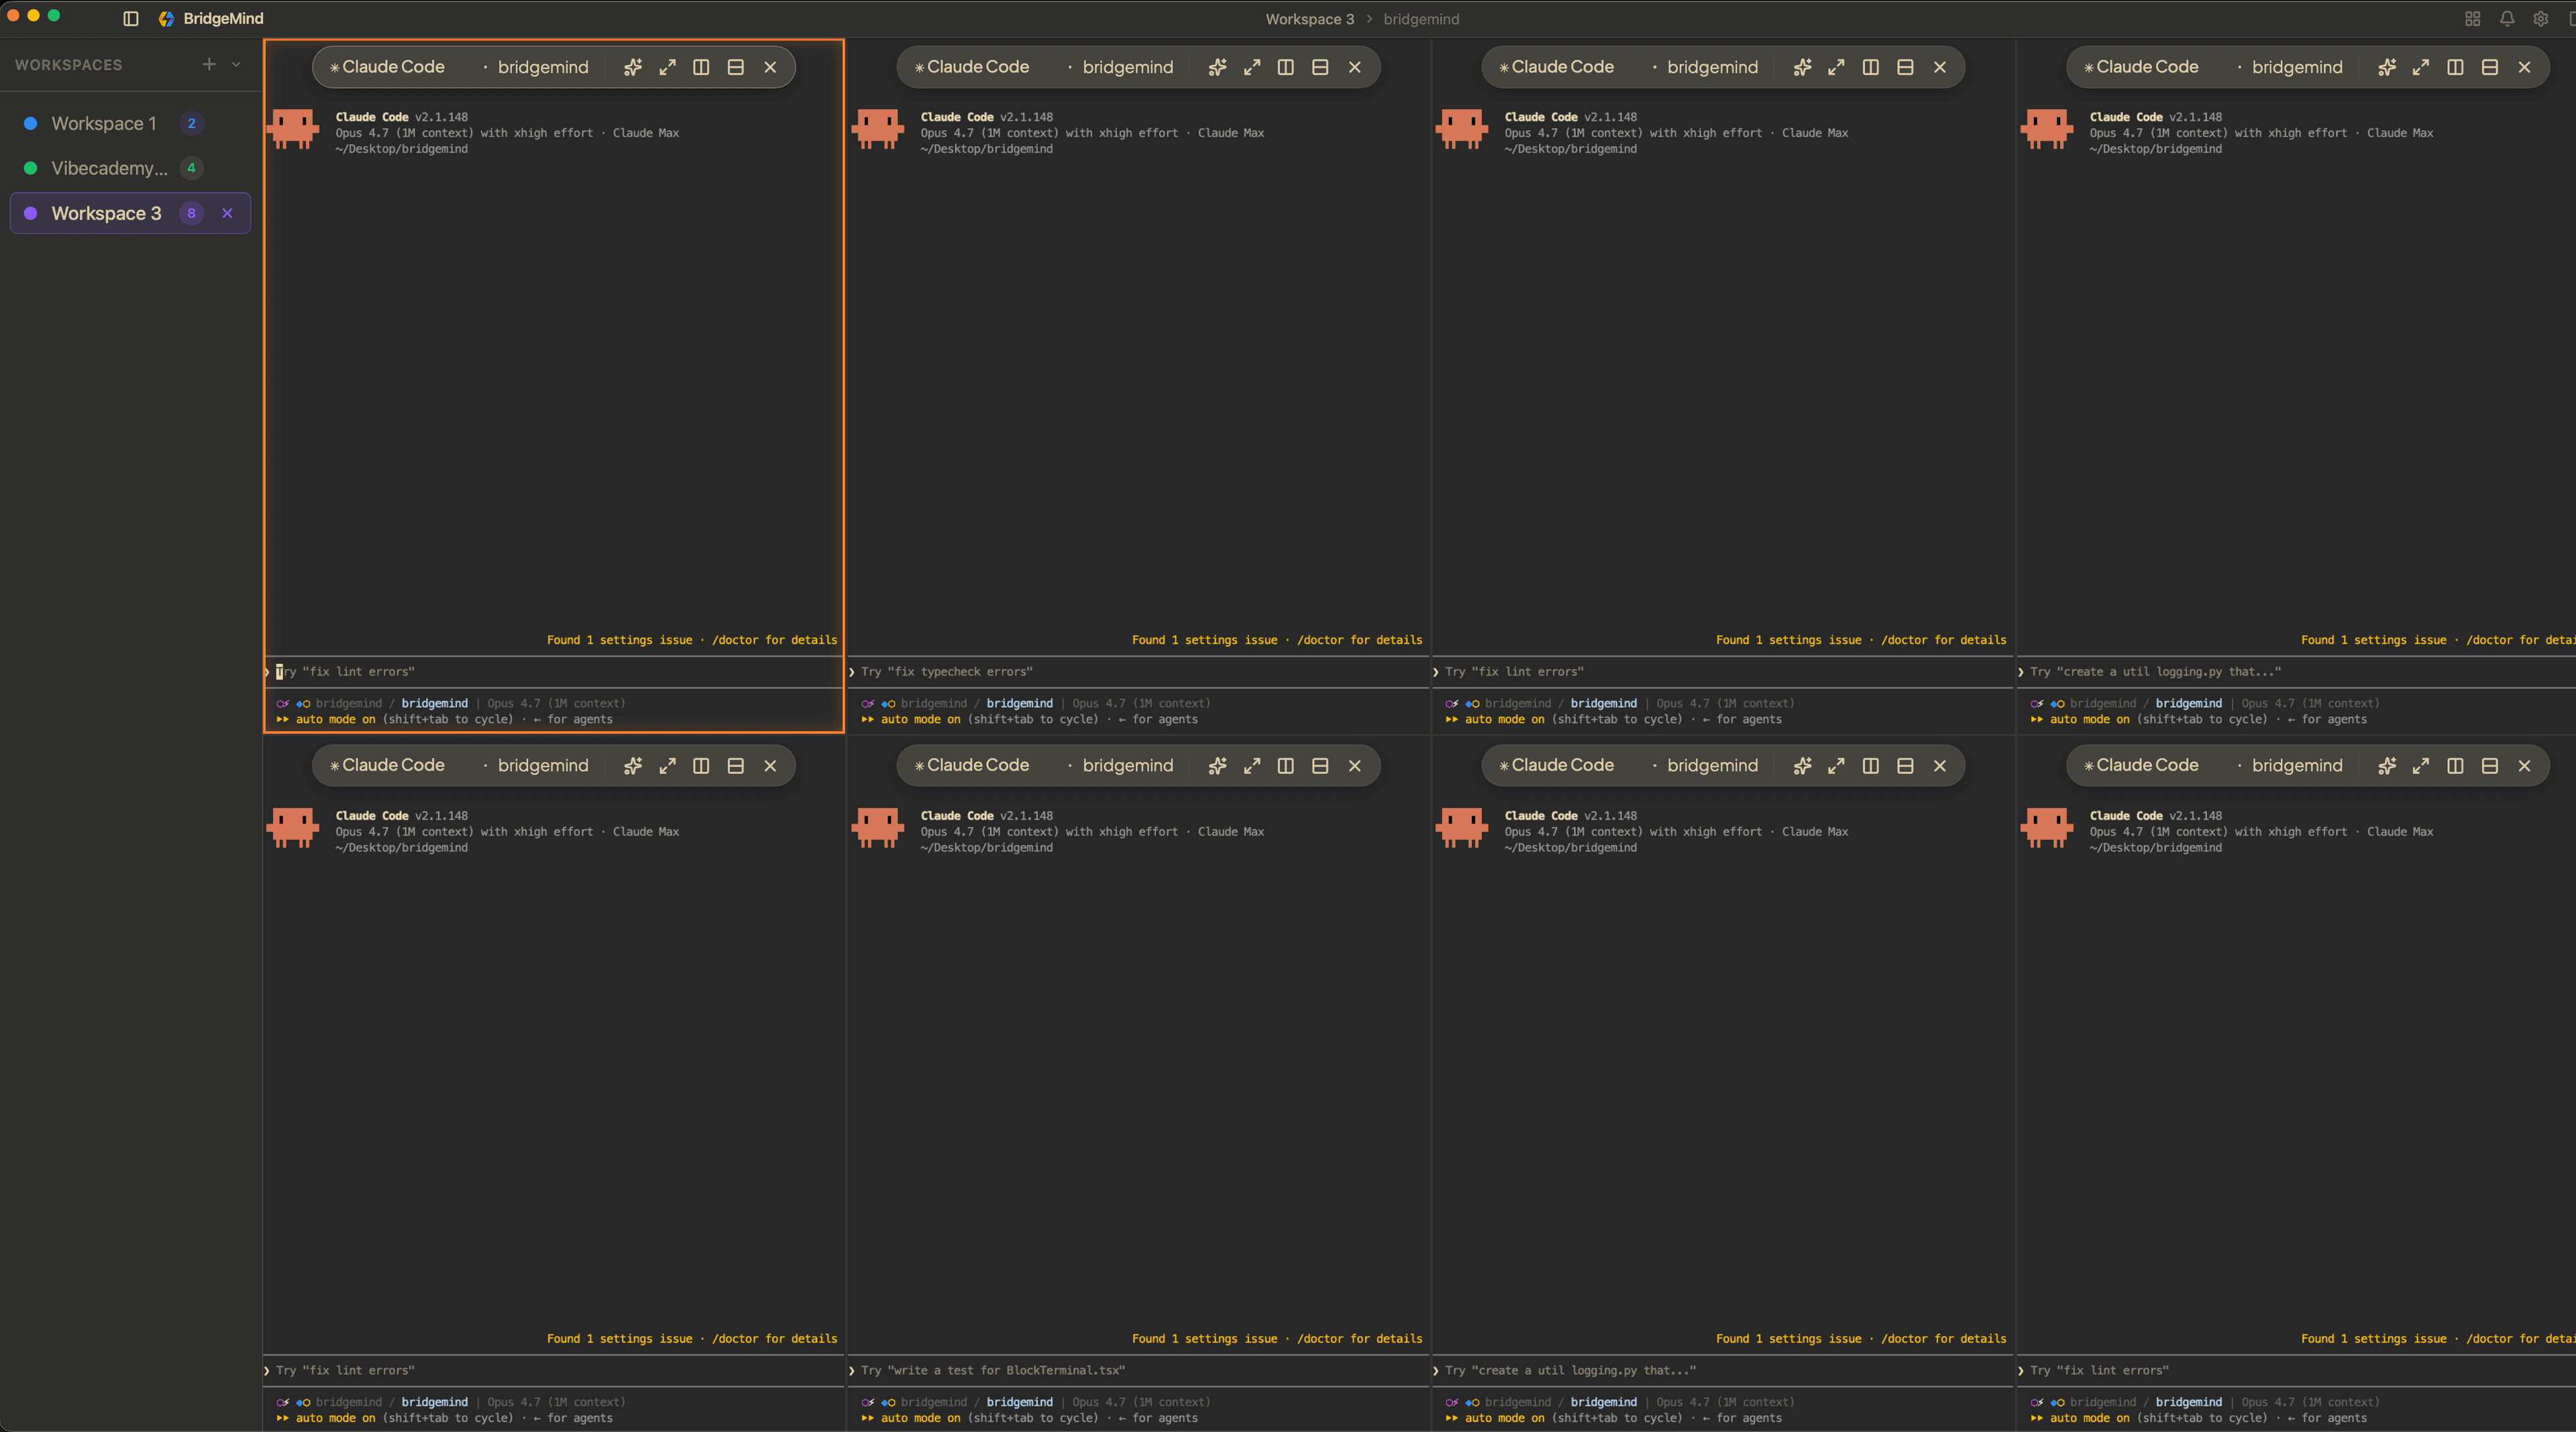2576x1432 pixels.
Task: Split the BlockTerminal.tsx pane into columns
Action: (x=1286, y=766)
